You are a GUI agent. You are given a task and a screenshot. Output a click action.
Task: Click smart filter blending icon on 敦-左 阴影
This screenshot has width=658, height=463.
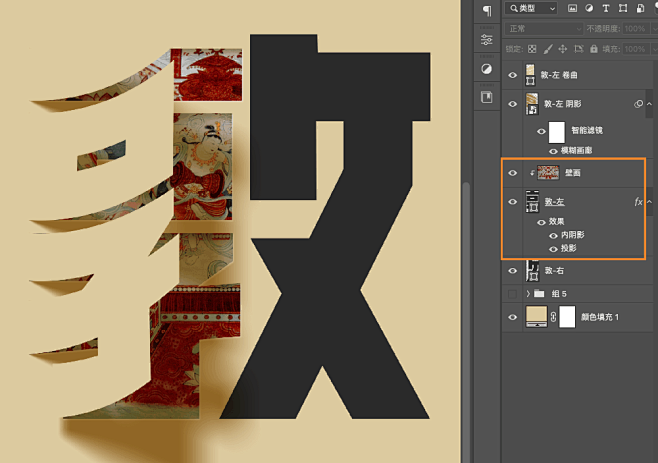638,104
